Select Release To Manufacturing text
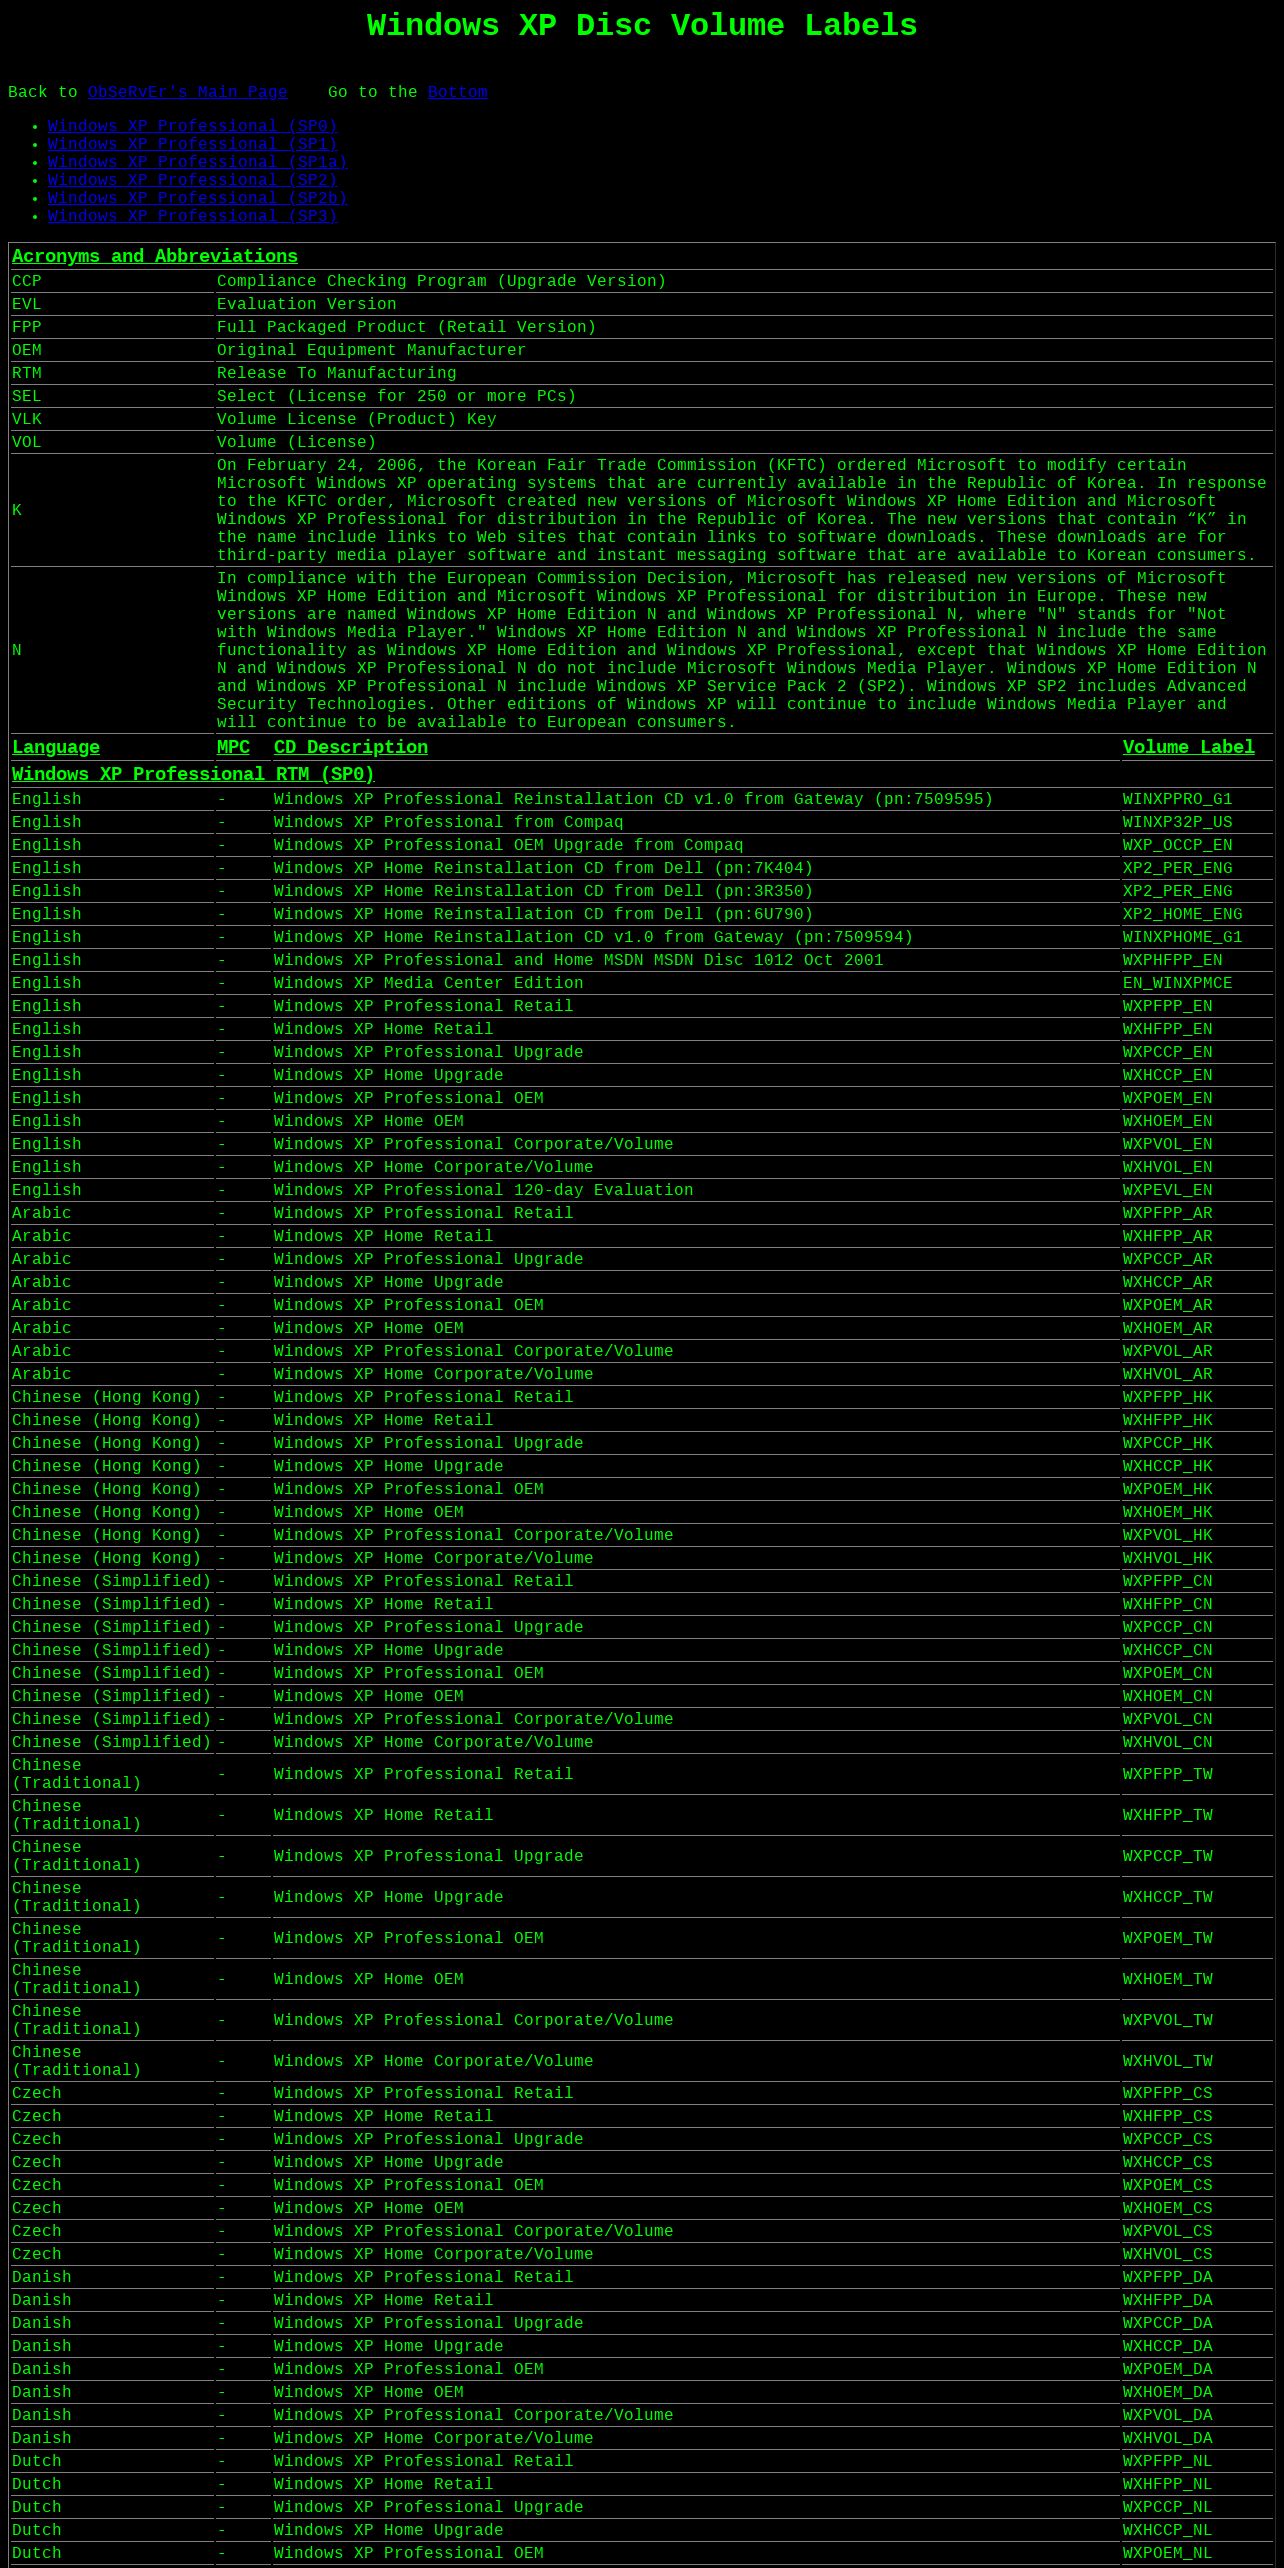The image size is (1284, 2568). 336,373
